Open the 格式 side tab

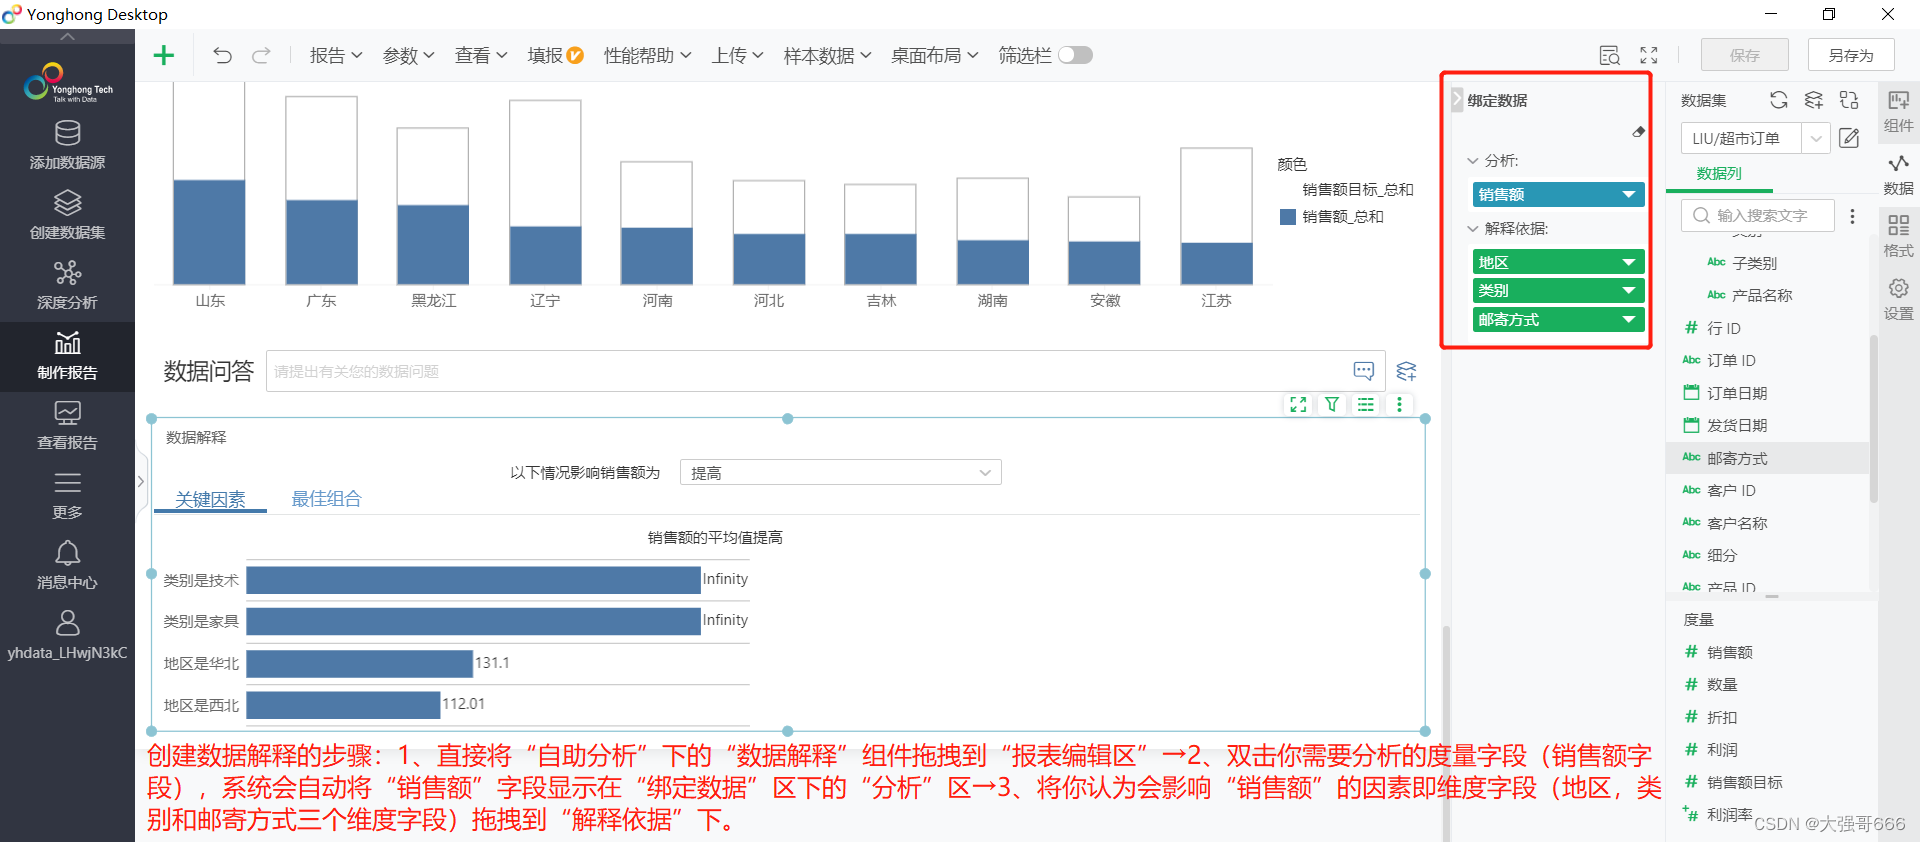pyautogui.click(x=1898, y=237)
